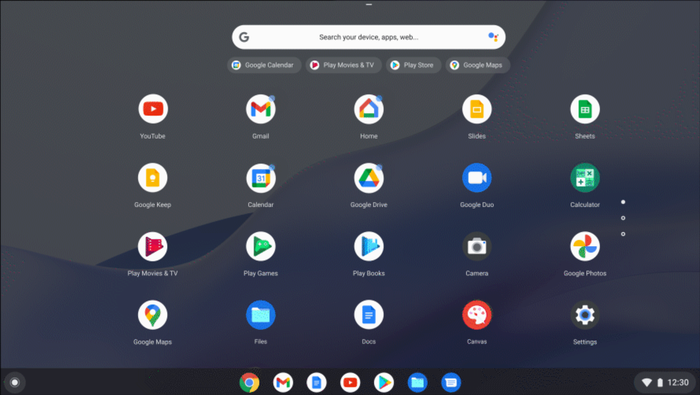Screen dimensions: 700x395
Task: Collapse the launcher using the top handle
Action: (x=369, y=4)
